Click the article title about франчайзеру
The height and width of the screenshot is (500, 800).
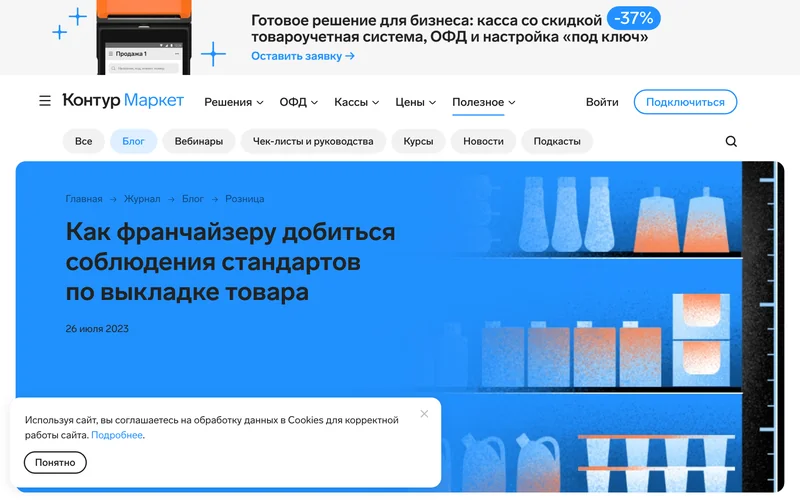pos(230,262)
